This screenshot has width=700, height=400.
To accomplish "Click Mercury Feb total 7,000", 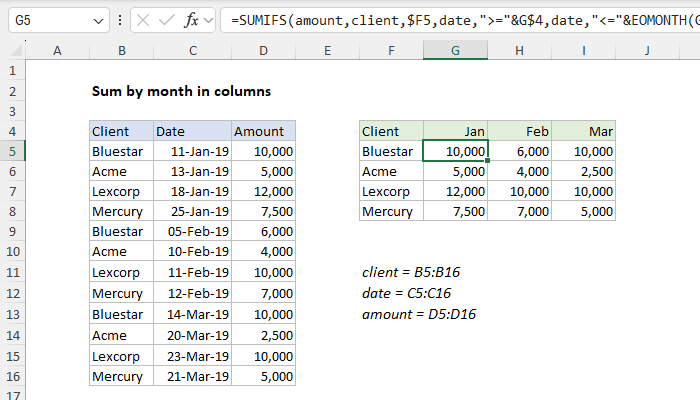I will pyautogui.click(x=519, y=211).
